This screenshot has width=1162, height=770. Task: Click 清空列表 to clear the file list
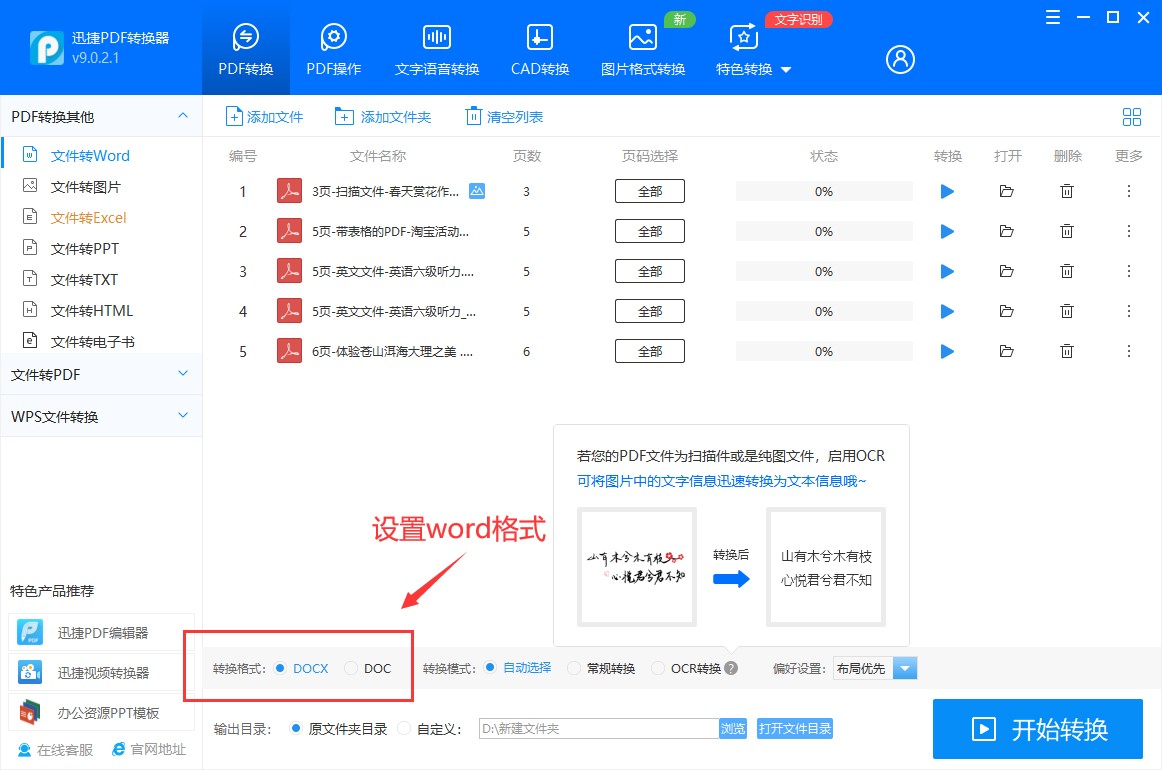[503, 116]
